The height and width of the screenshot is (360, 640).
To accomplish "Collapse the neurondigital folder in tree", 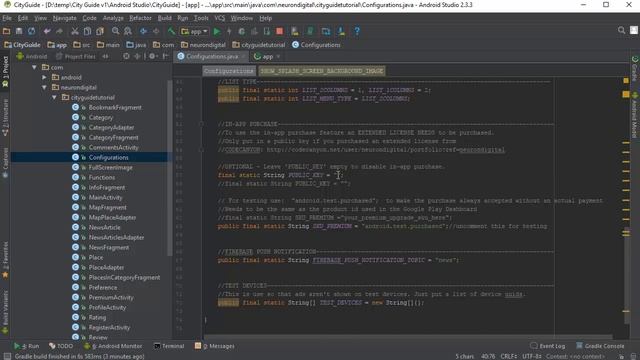I will coord(44,87).
